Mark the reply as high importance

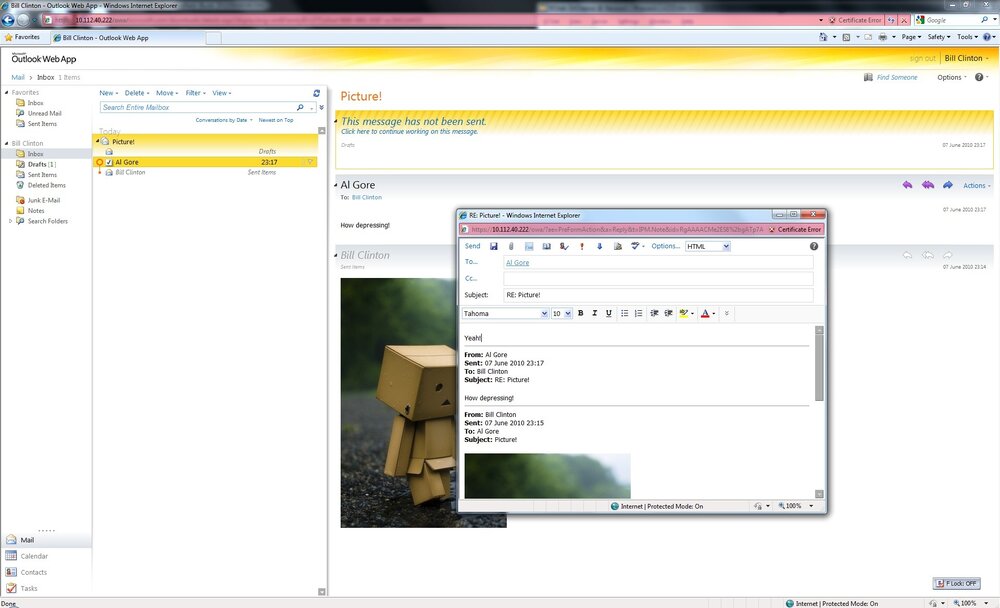[x=582, y=246]
